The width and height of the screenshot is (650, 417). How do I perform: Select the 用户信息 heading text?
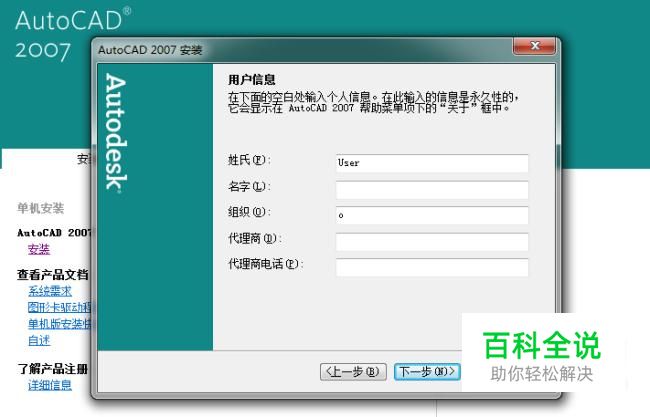[x=252, y=80]
